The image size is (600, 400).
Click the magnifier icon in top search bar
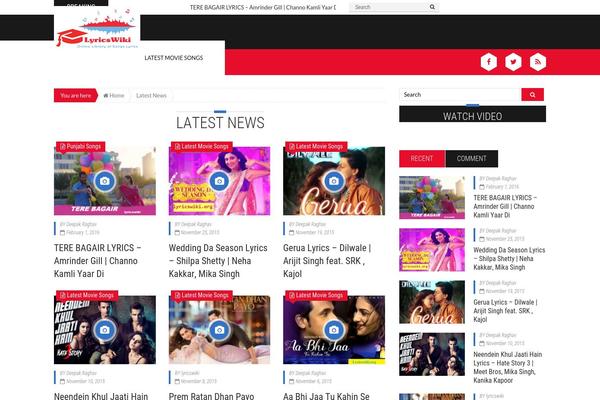click(x=432, y=7)
